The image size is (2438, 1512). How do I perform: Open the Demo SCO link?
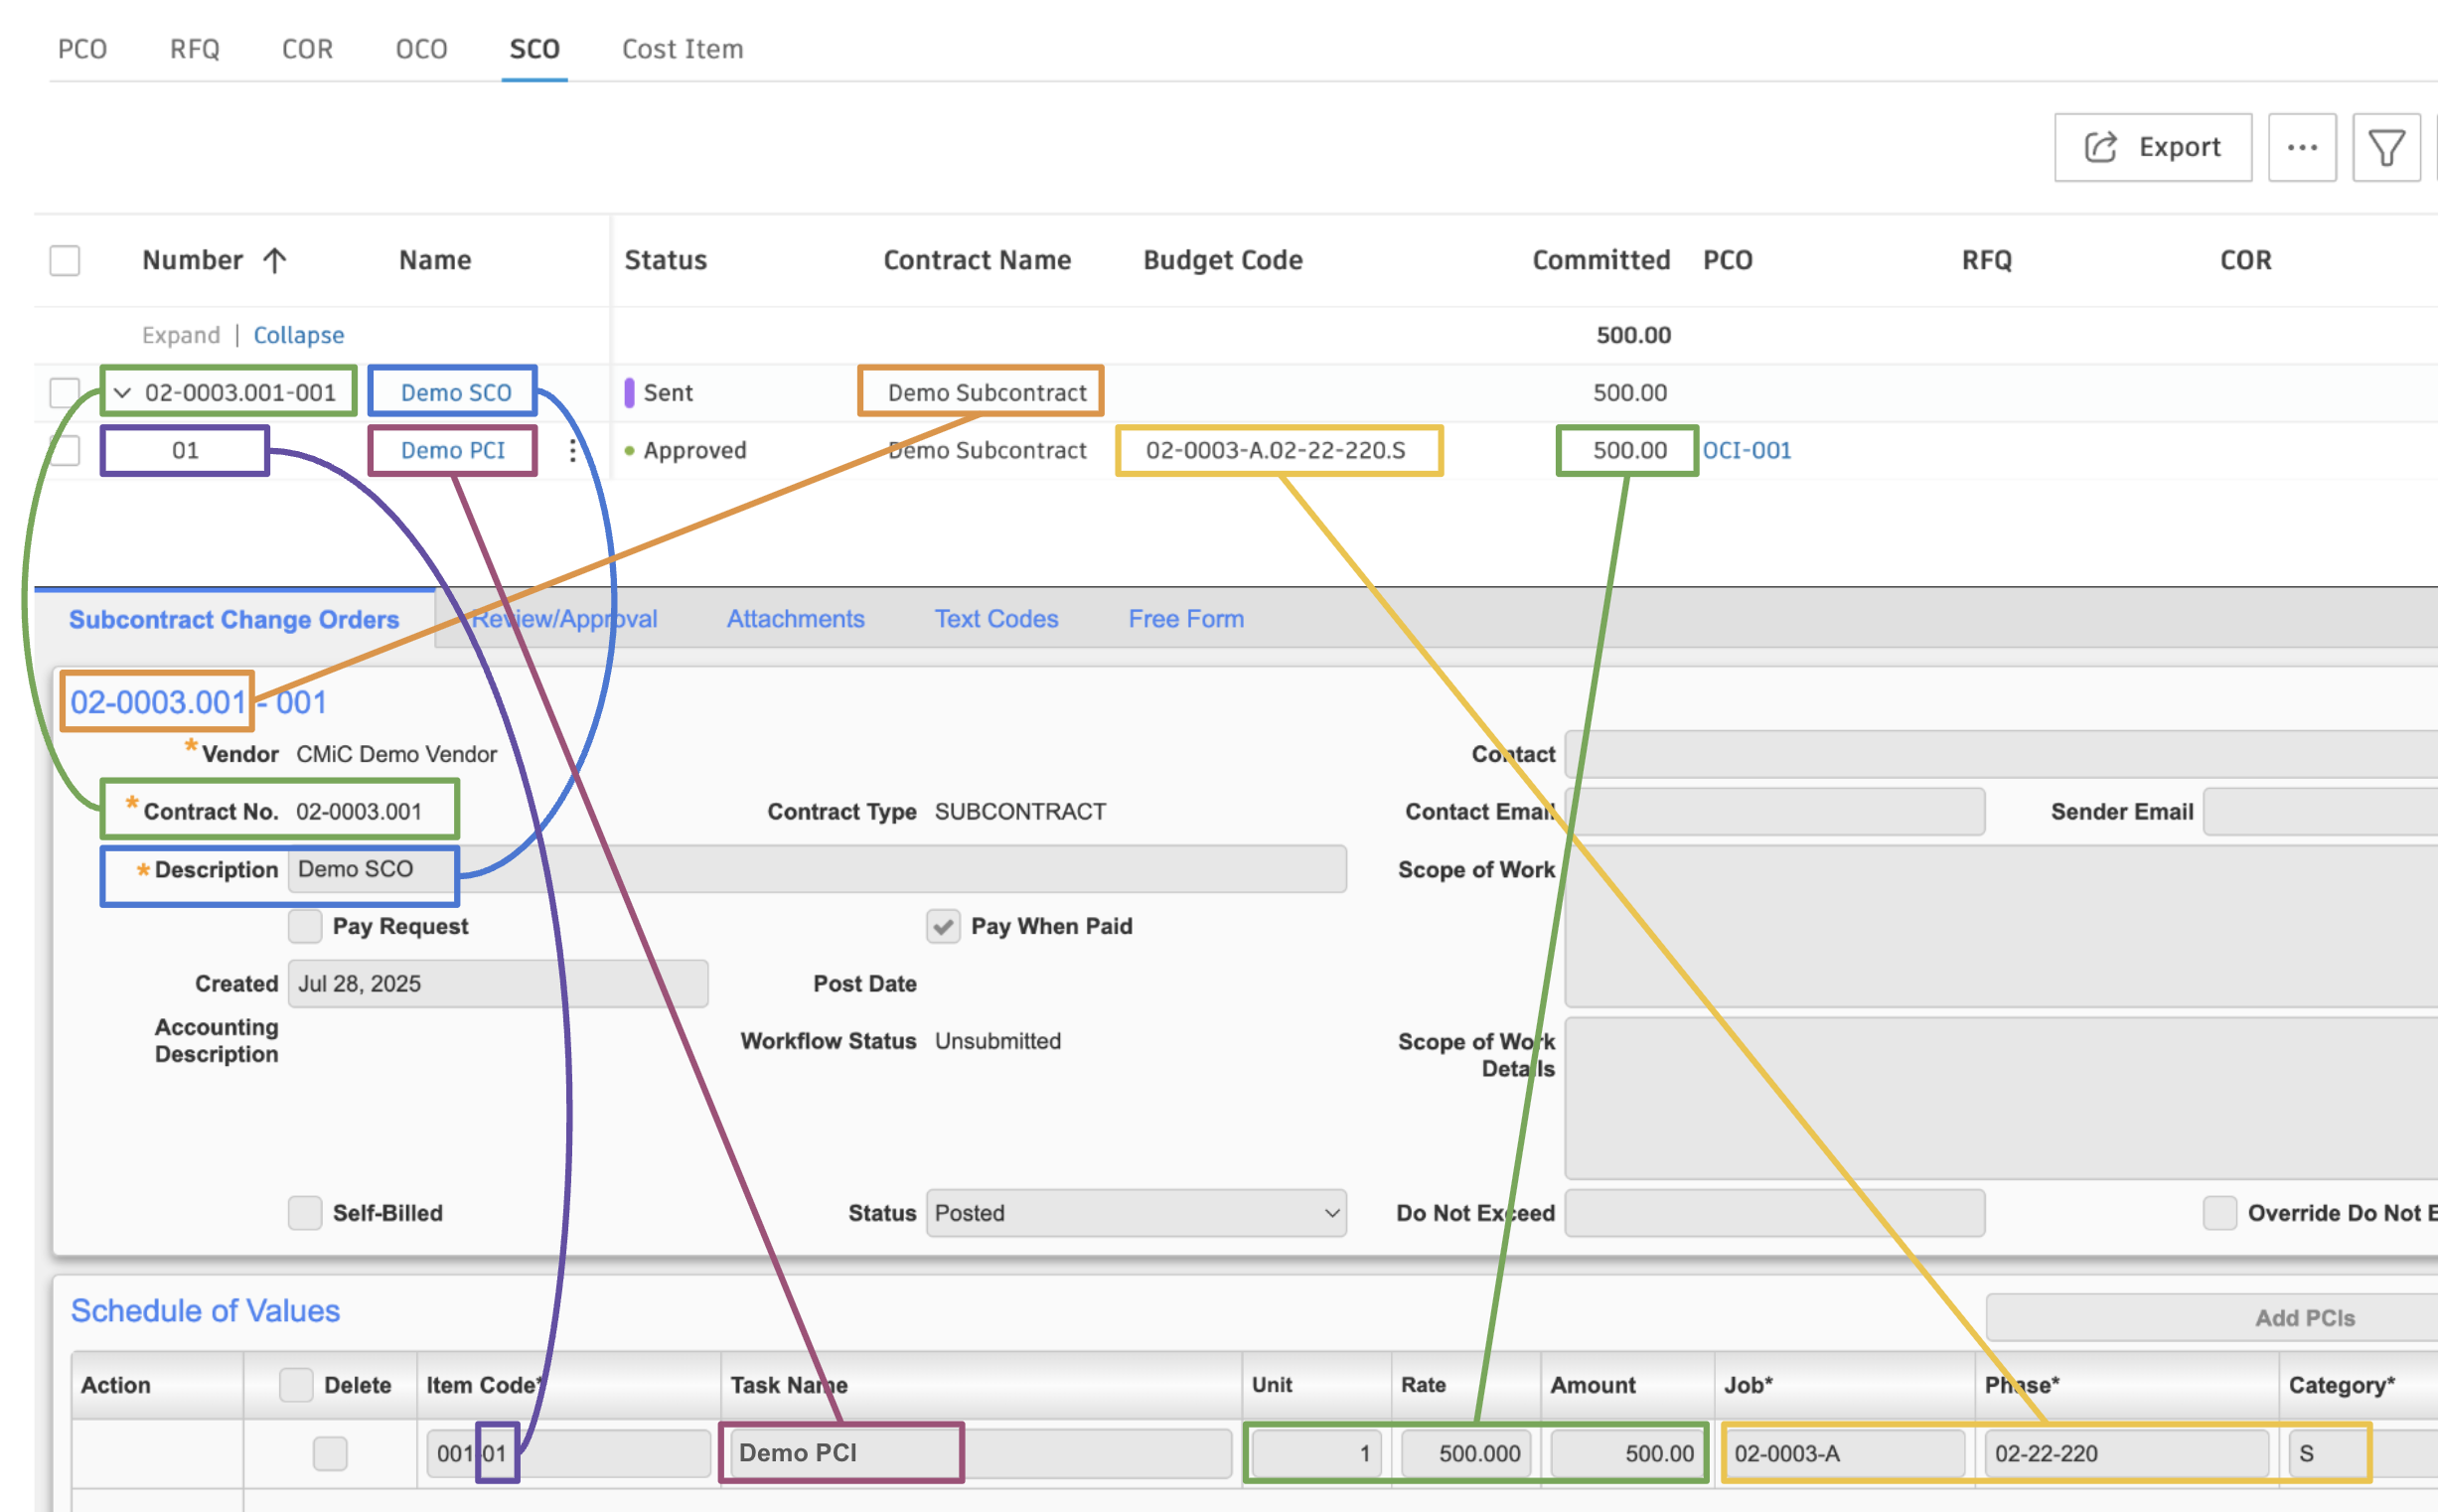456,392
